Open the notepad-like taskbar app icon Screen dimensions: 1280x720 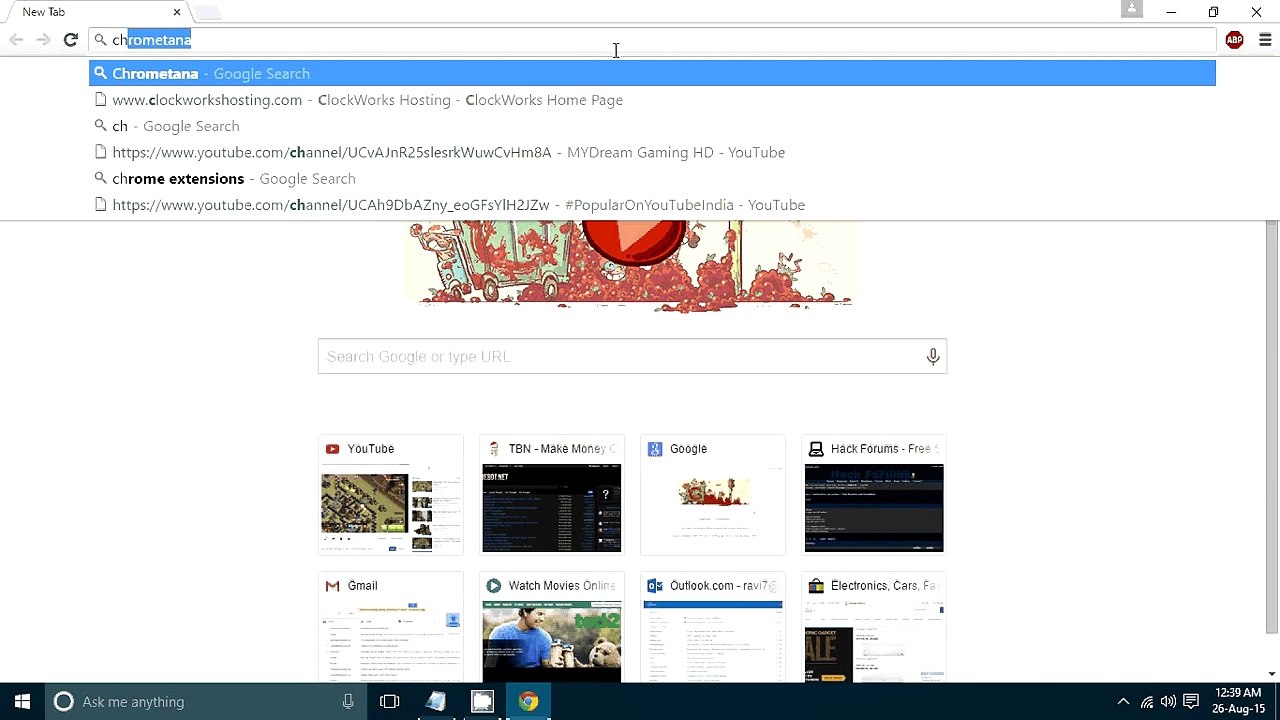pyautogui.click(x=436, y=702)
